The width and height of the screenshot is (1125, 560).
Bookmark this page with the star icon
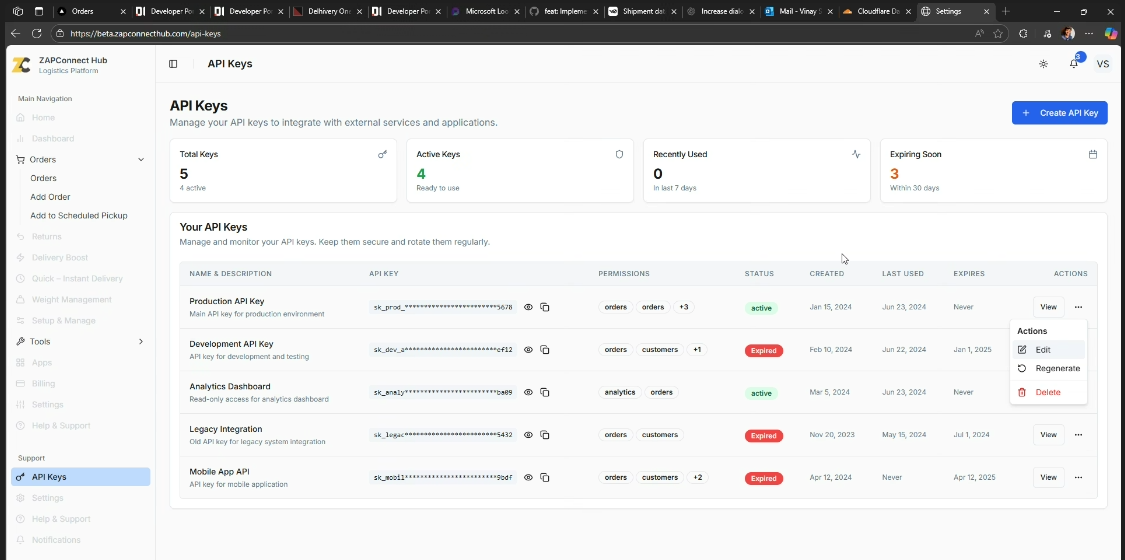(x=998, y=33)
